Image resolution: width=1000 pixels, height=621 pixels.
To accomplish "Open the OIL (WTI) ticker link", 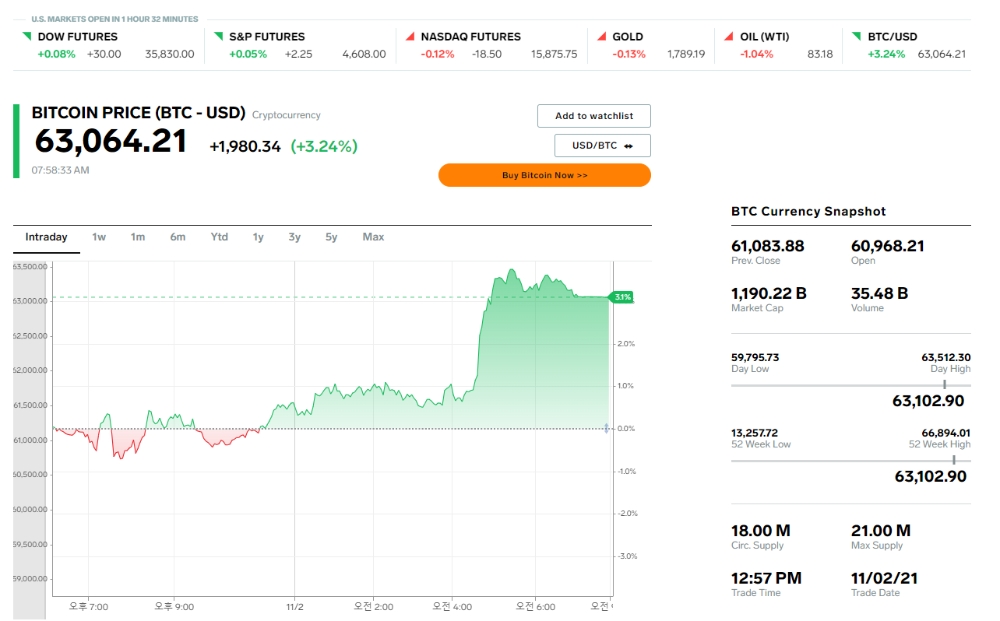I will pyautogui.click(x=764, y=36).
